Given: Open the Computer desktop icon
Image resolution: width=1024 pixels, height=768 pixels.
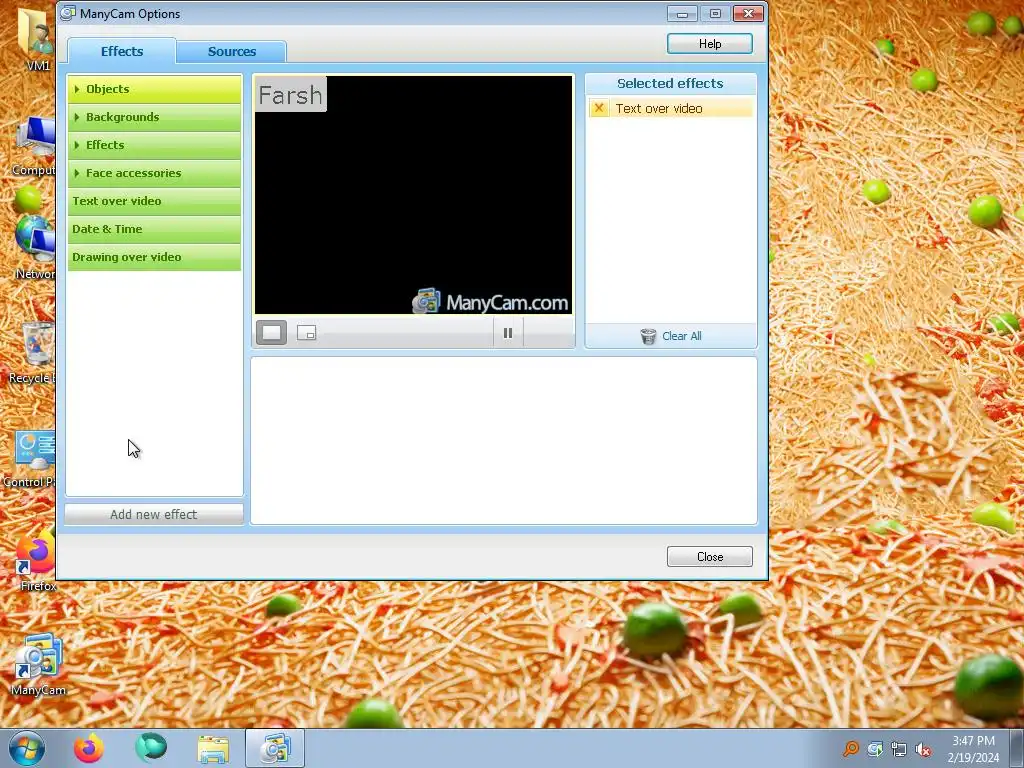Looking at the screenshot, I should 34,145.
